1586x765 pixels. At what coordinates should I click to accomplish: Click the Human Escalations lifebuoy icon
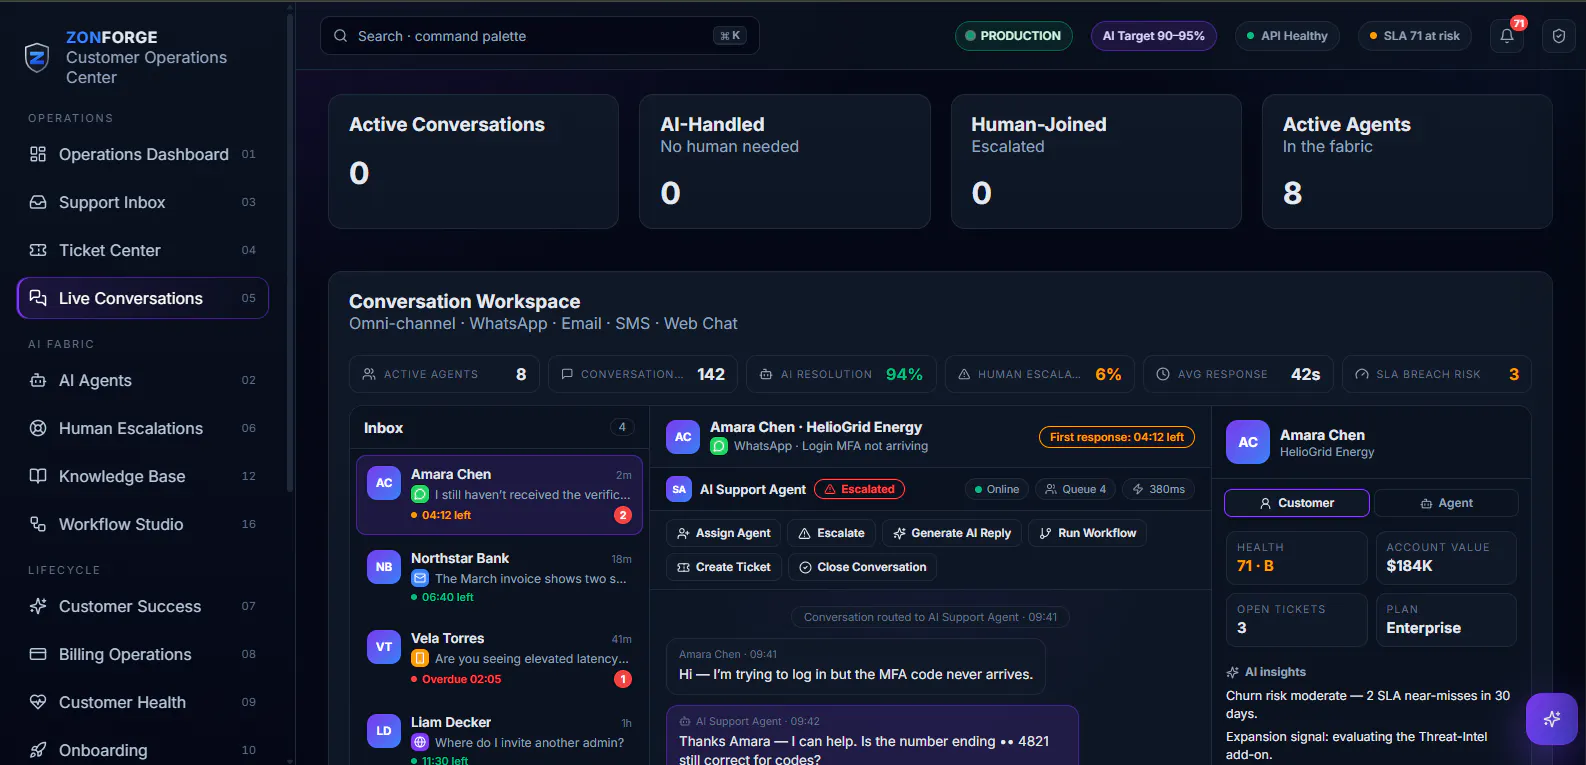coord(38,428)
